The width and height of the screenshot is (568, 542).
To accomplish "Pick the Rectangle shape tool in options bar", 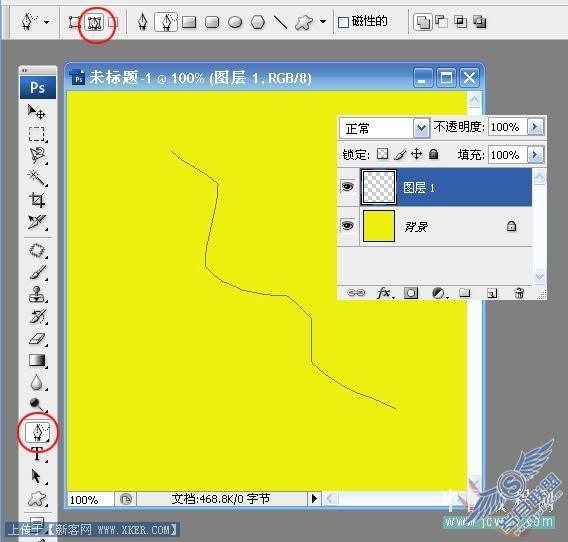I will tap(189, 22).
